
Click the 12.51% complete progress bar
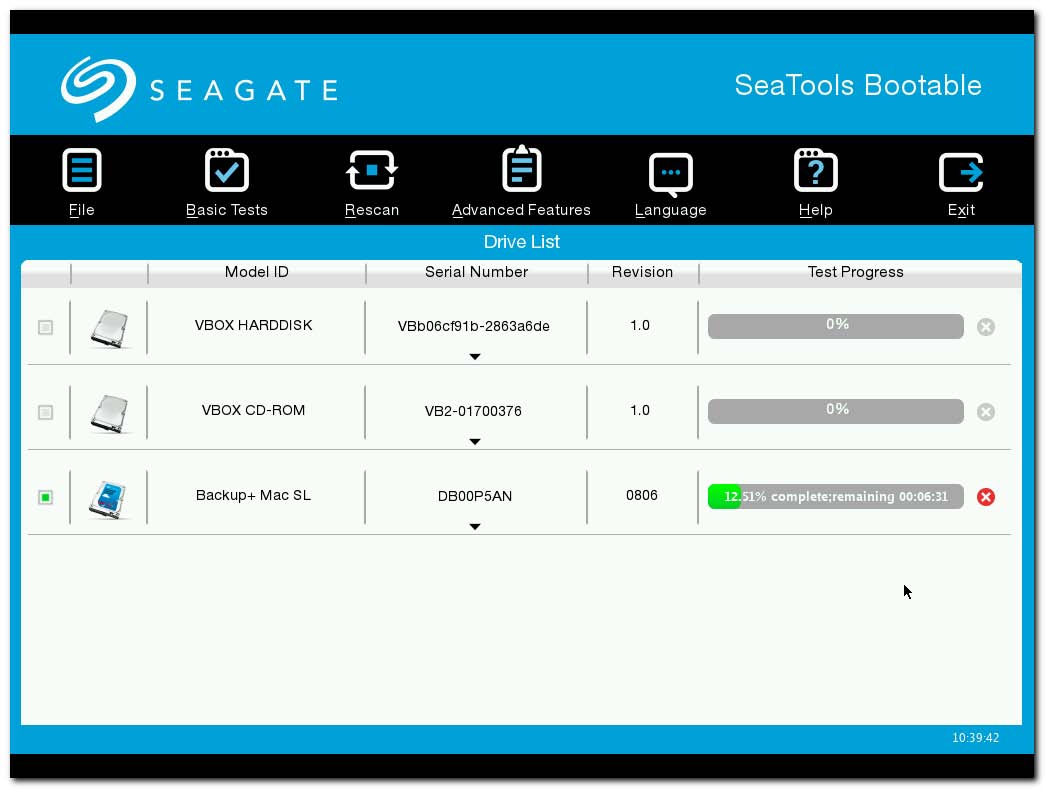coord(836,496)
